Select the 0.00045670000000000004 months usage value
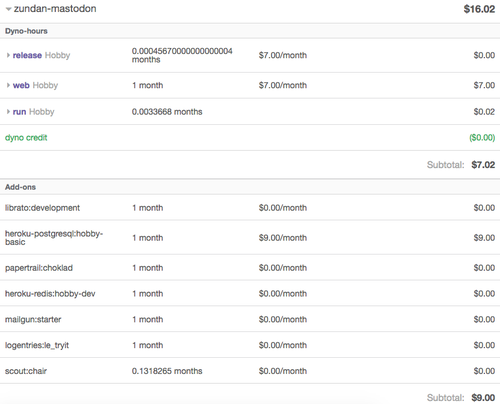The image size is (500, 404). [x=182, y=55]
